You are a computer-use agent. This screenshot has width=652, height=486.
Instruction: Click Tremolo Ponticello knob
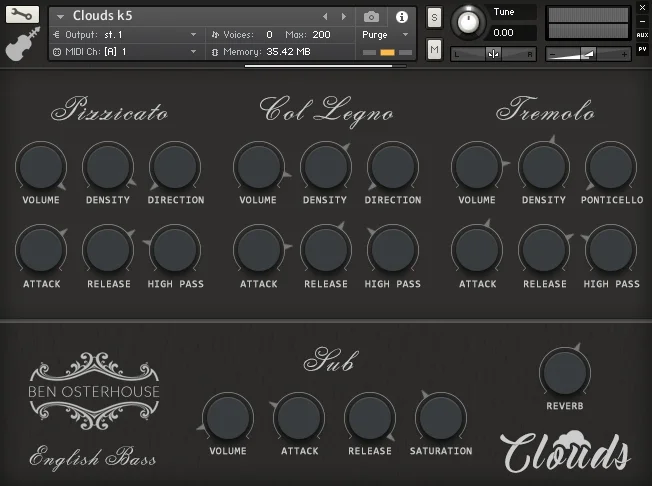(611, 167)
